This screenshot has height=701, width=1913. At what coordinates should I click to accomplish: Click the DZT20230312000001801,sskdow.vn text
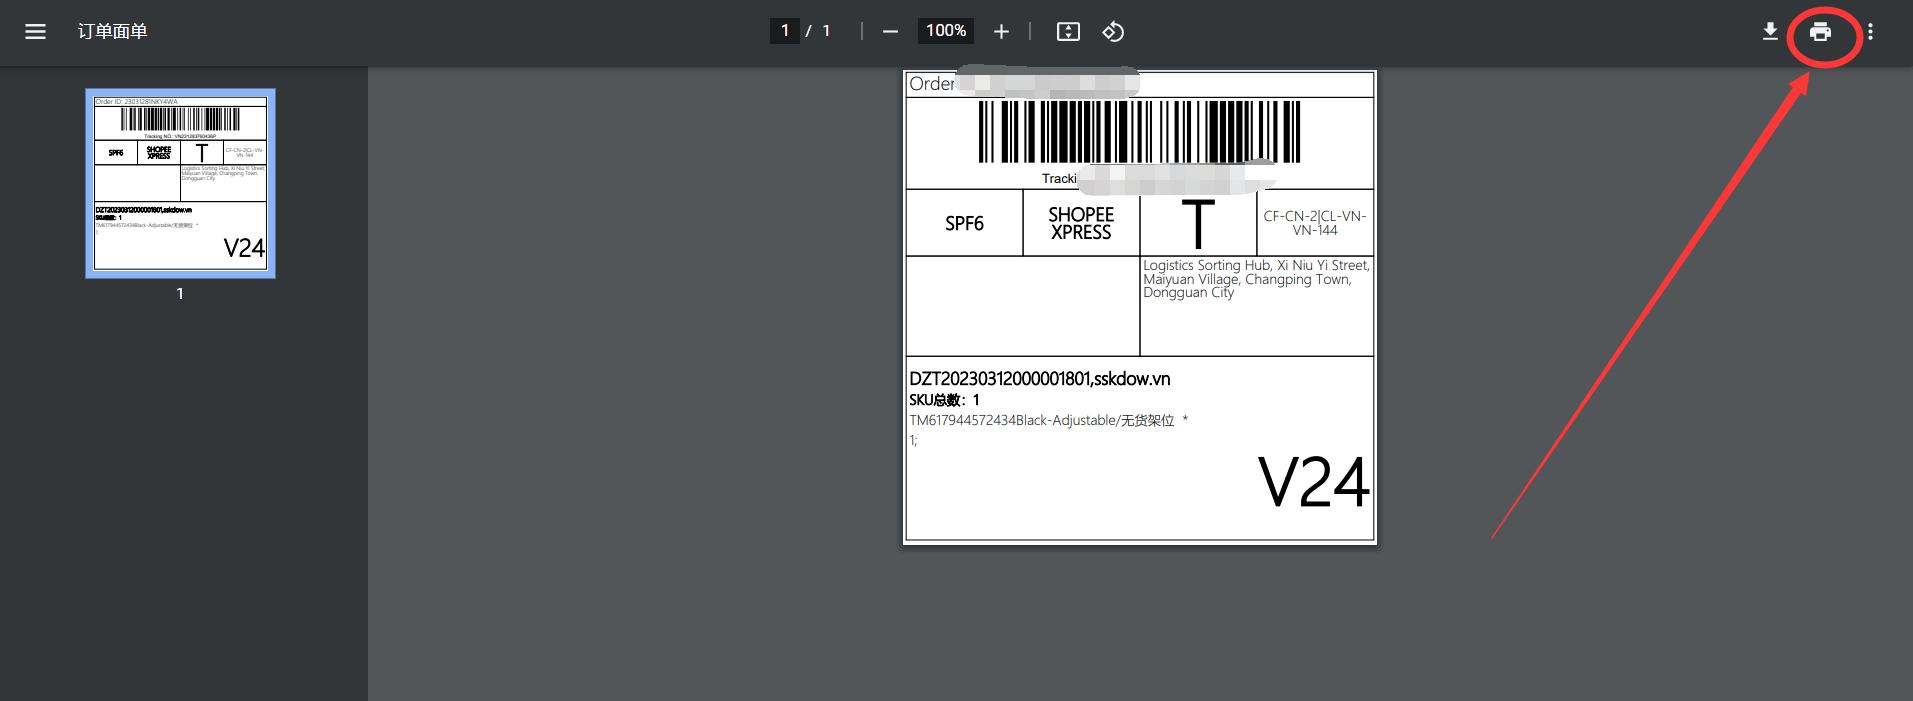click(1040, 379)
